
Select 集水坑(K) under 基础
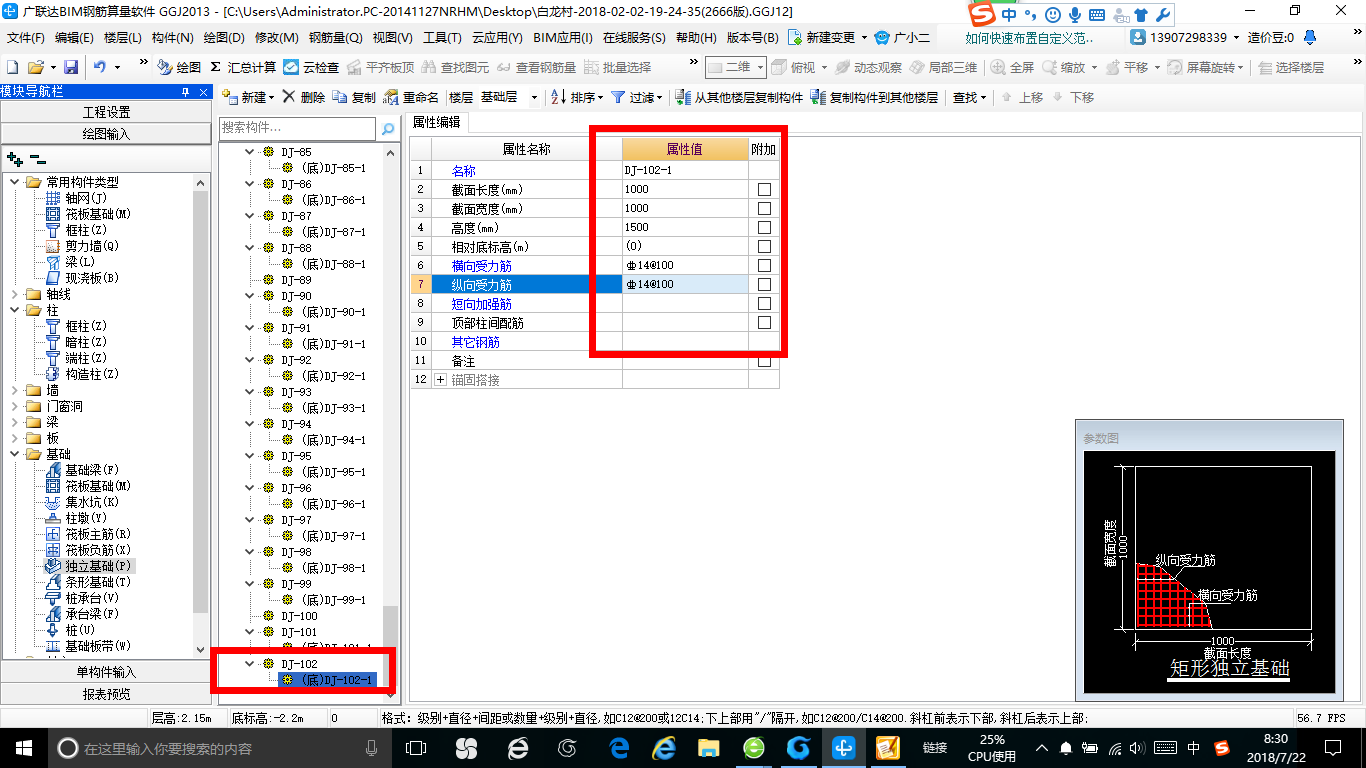81,502
